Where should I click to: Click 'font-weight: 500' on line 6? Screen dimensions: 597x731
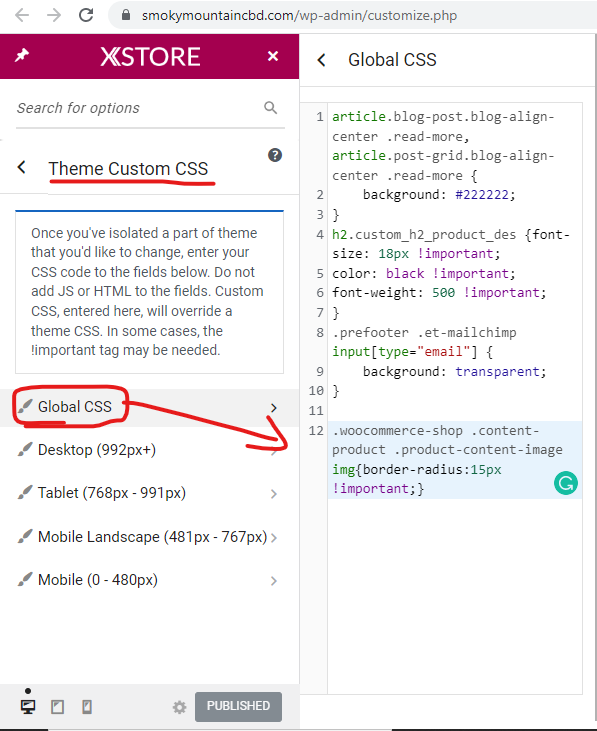pyautogui.click(x=393, y=293)
